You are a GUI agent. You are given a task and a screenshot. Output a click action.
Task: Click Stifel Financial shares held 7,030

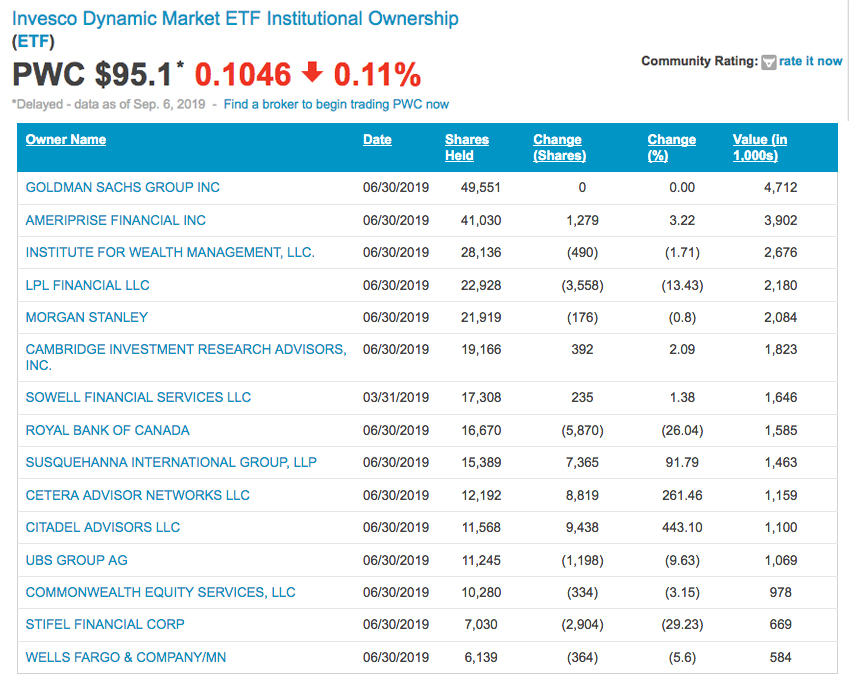481,624
